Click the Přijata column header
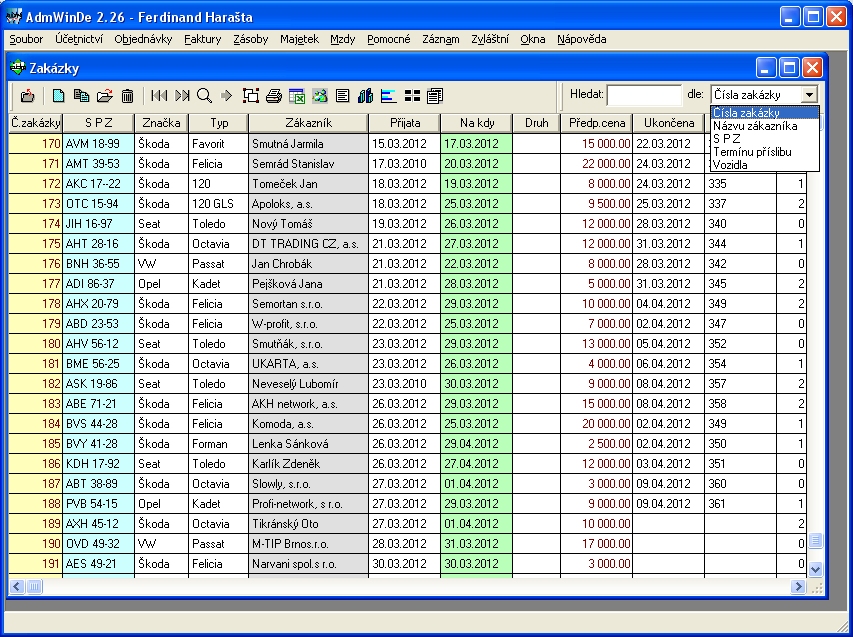This screenshot has width=853, height=637. point(405,123)
